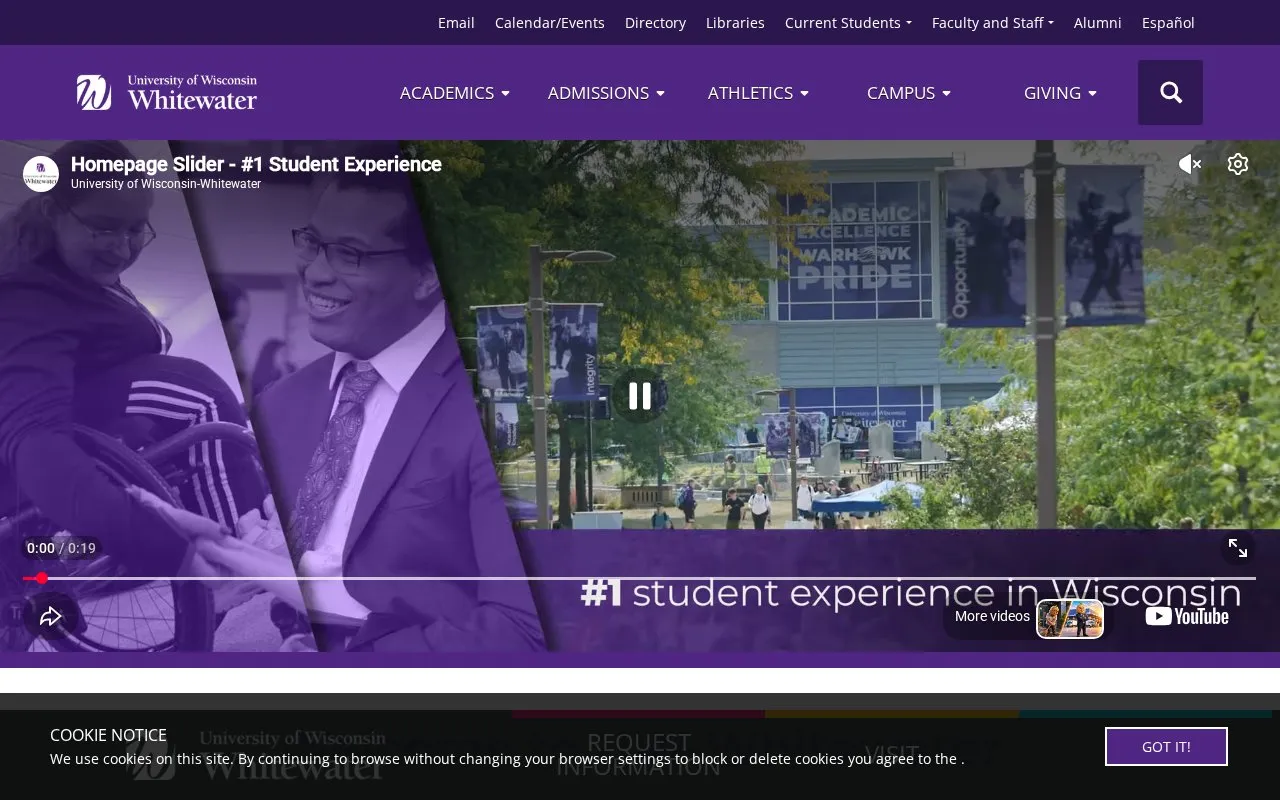Click the 0:00 / 0:19 time display
Viewport: 1280px width, 800px height.
(x=61, y=548)
